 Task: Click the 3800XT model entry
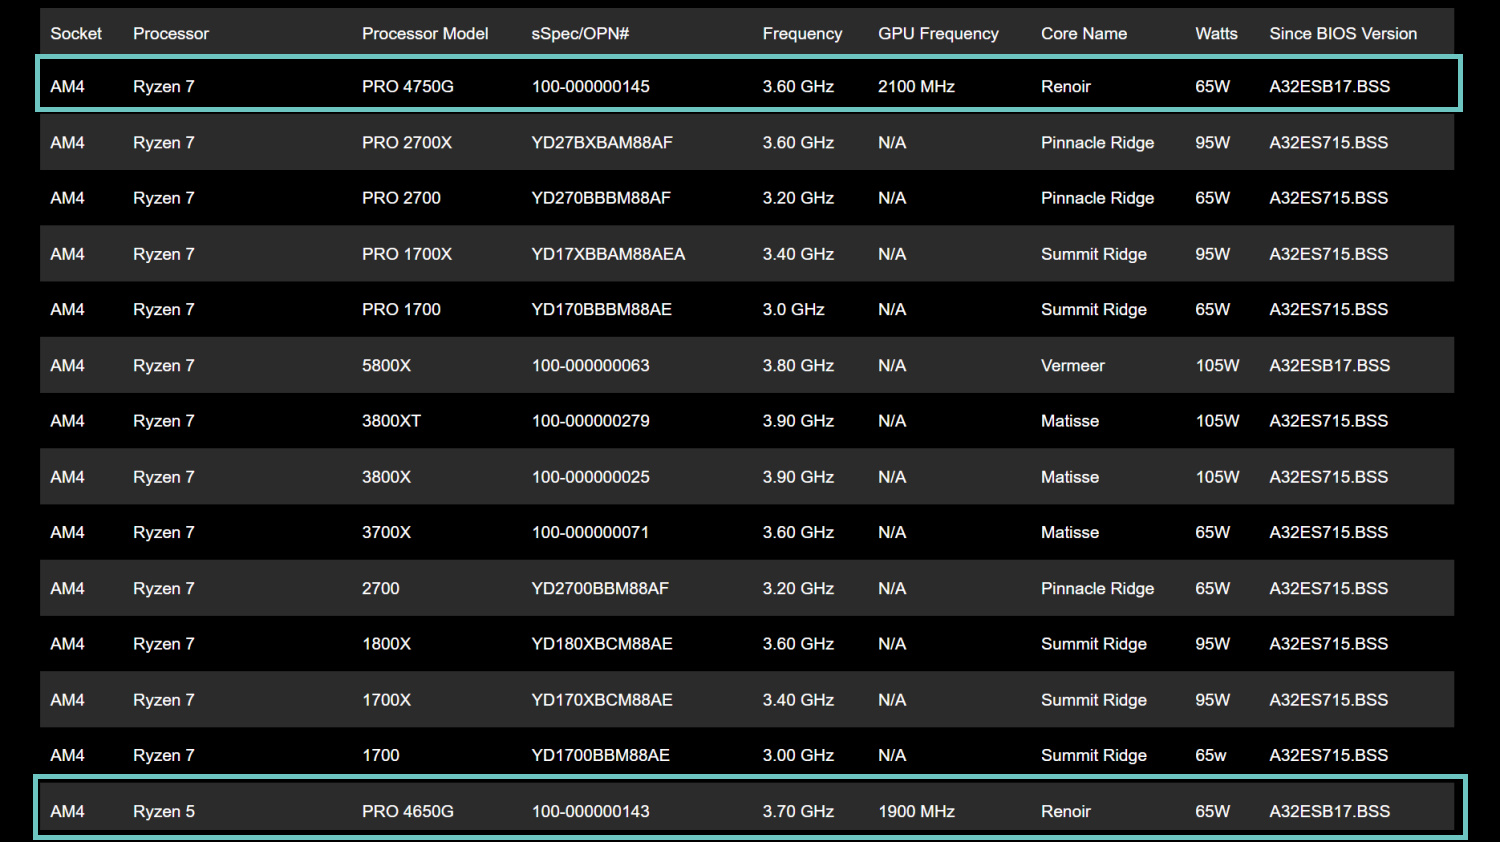391,421
